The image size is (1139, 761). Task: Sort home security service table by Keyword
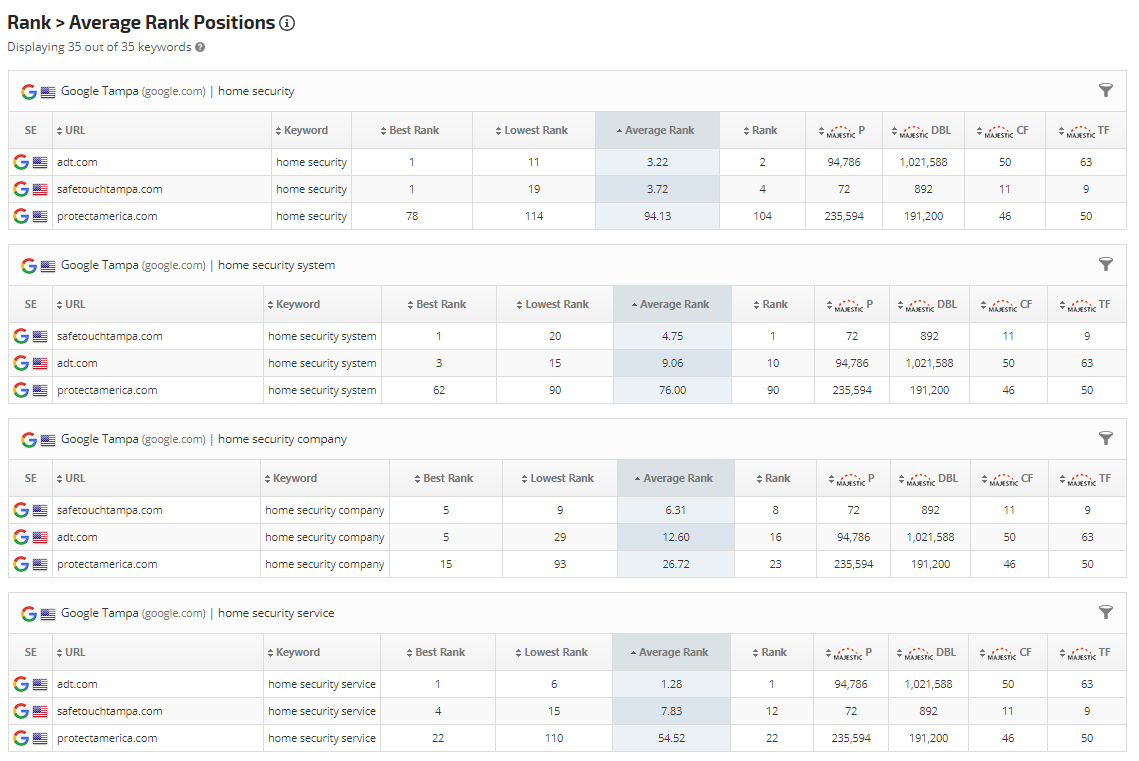[x=297, y=652]
